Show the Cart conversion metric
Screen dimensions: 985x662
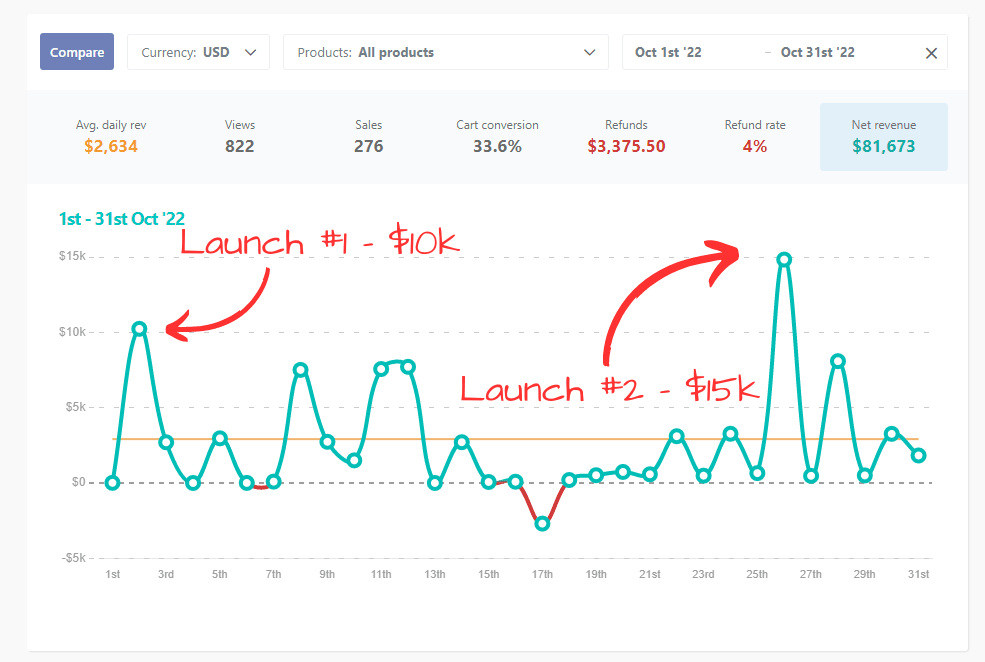click(x=497, y=137)
